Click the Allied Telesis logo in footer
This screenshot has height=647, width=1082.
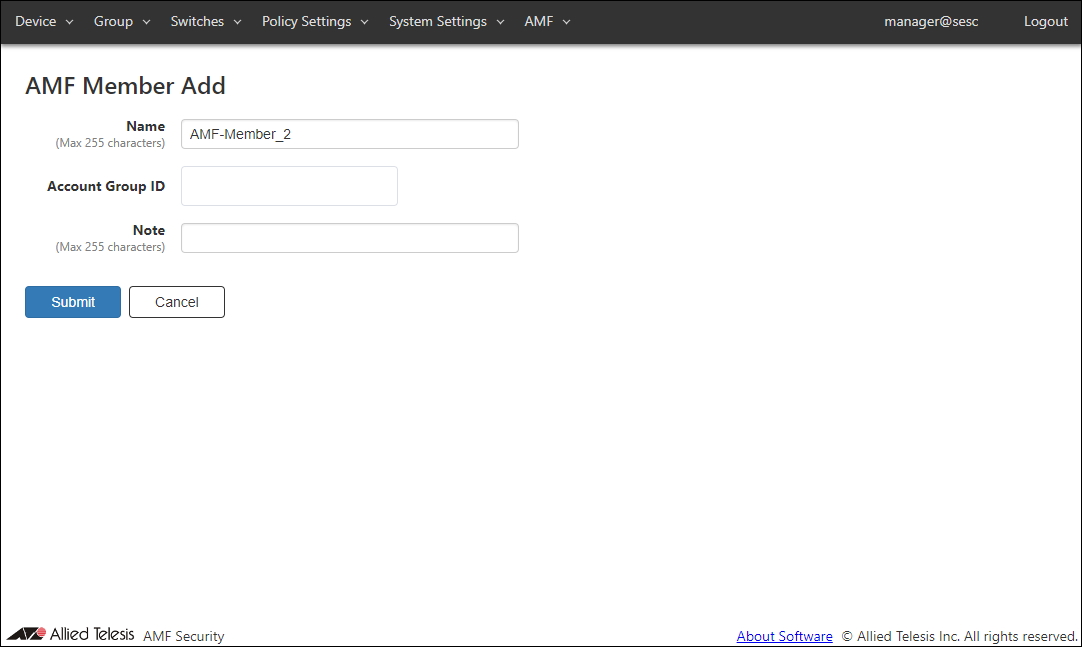point(70,635)
